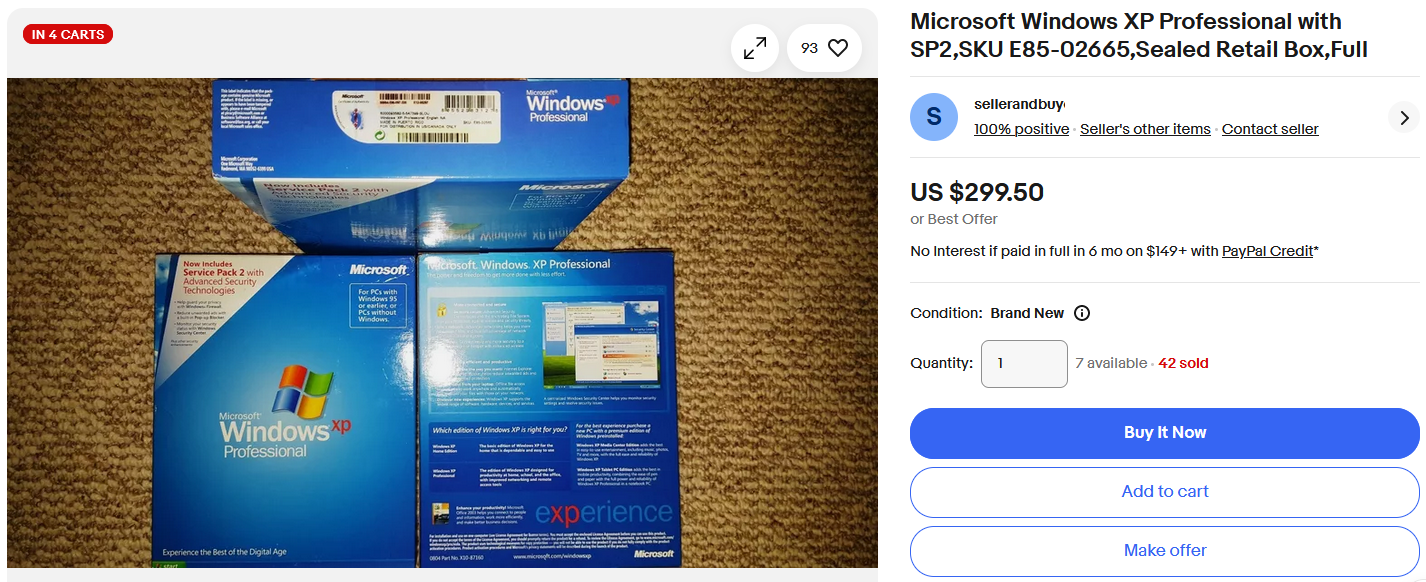This screenshot has height=582, width=1426.
Task: Open the fullscreen image expand icon
Action: coord(755,48)
